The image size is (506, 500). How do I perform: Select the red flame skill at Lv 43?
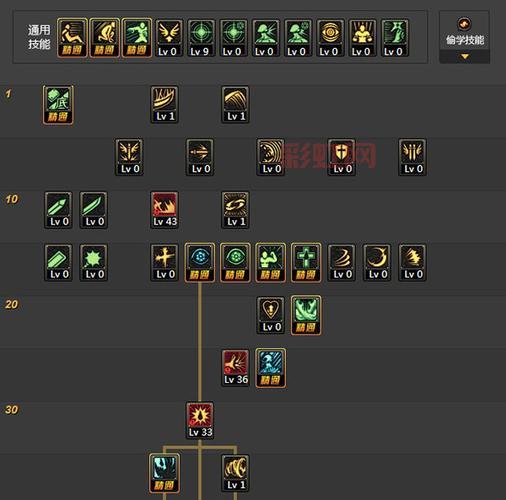(164, 210)
